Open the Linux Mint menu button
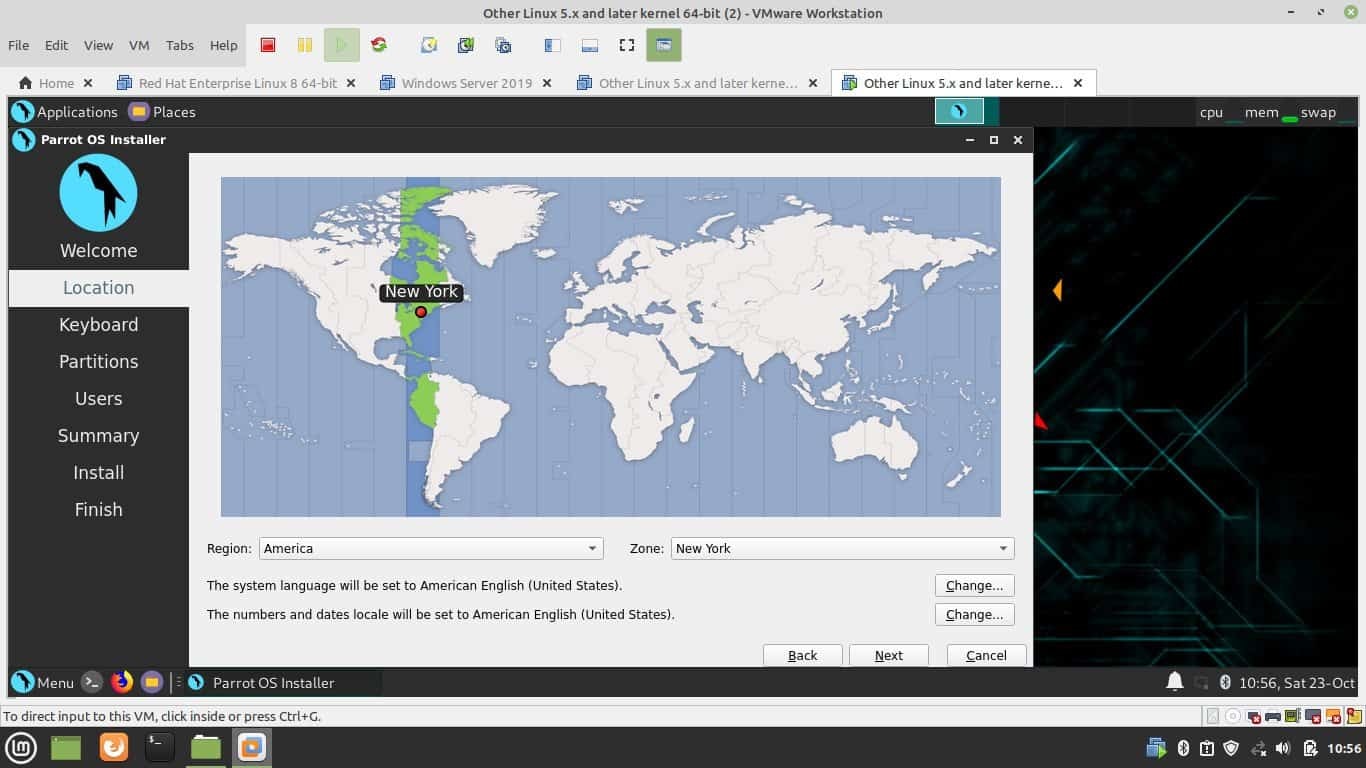This screenshot has height=768, width=1366. point(21,747)
